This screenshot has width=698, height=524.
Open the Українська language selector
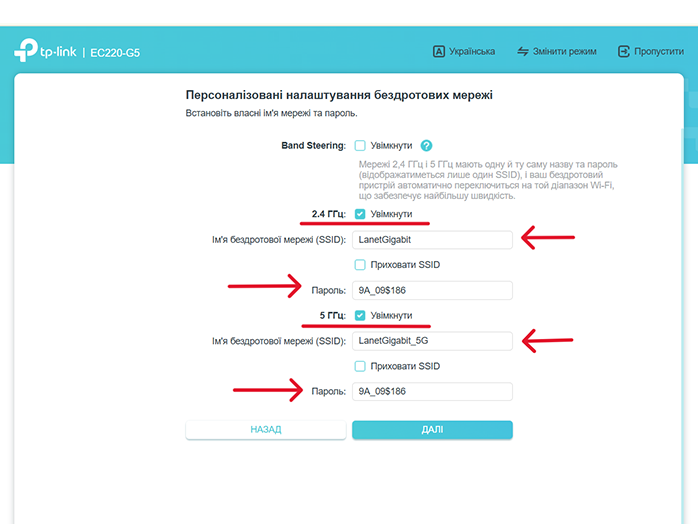pyautogui.click(x=464, y=52)
